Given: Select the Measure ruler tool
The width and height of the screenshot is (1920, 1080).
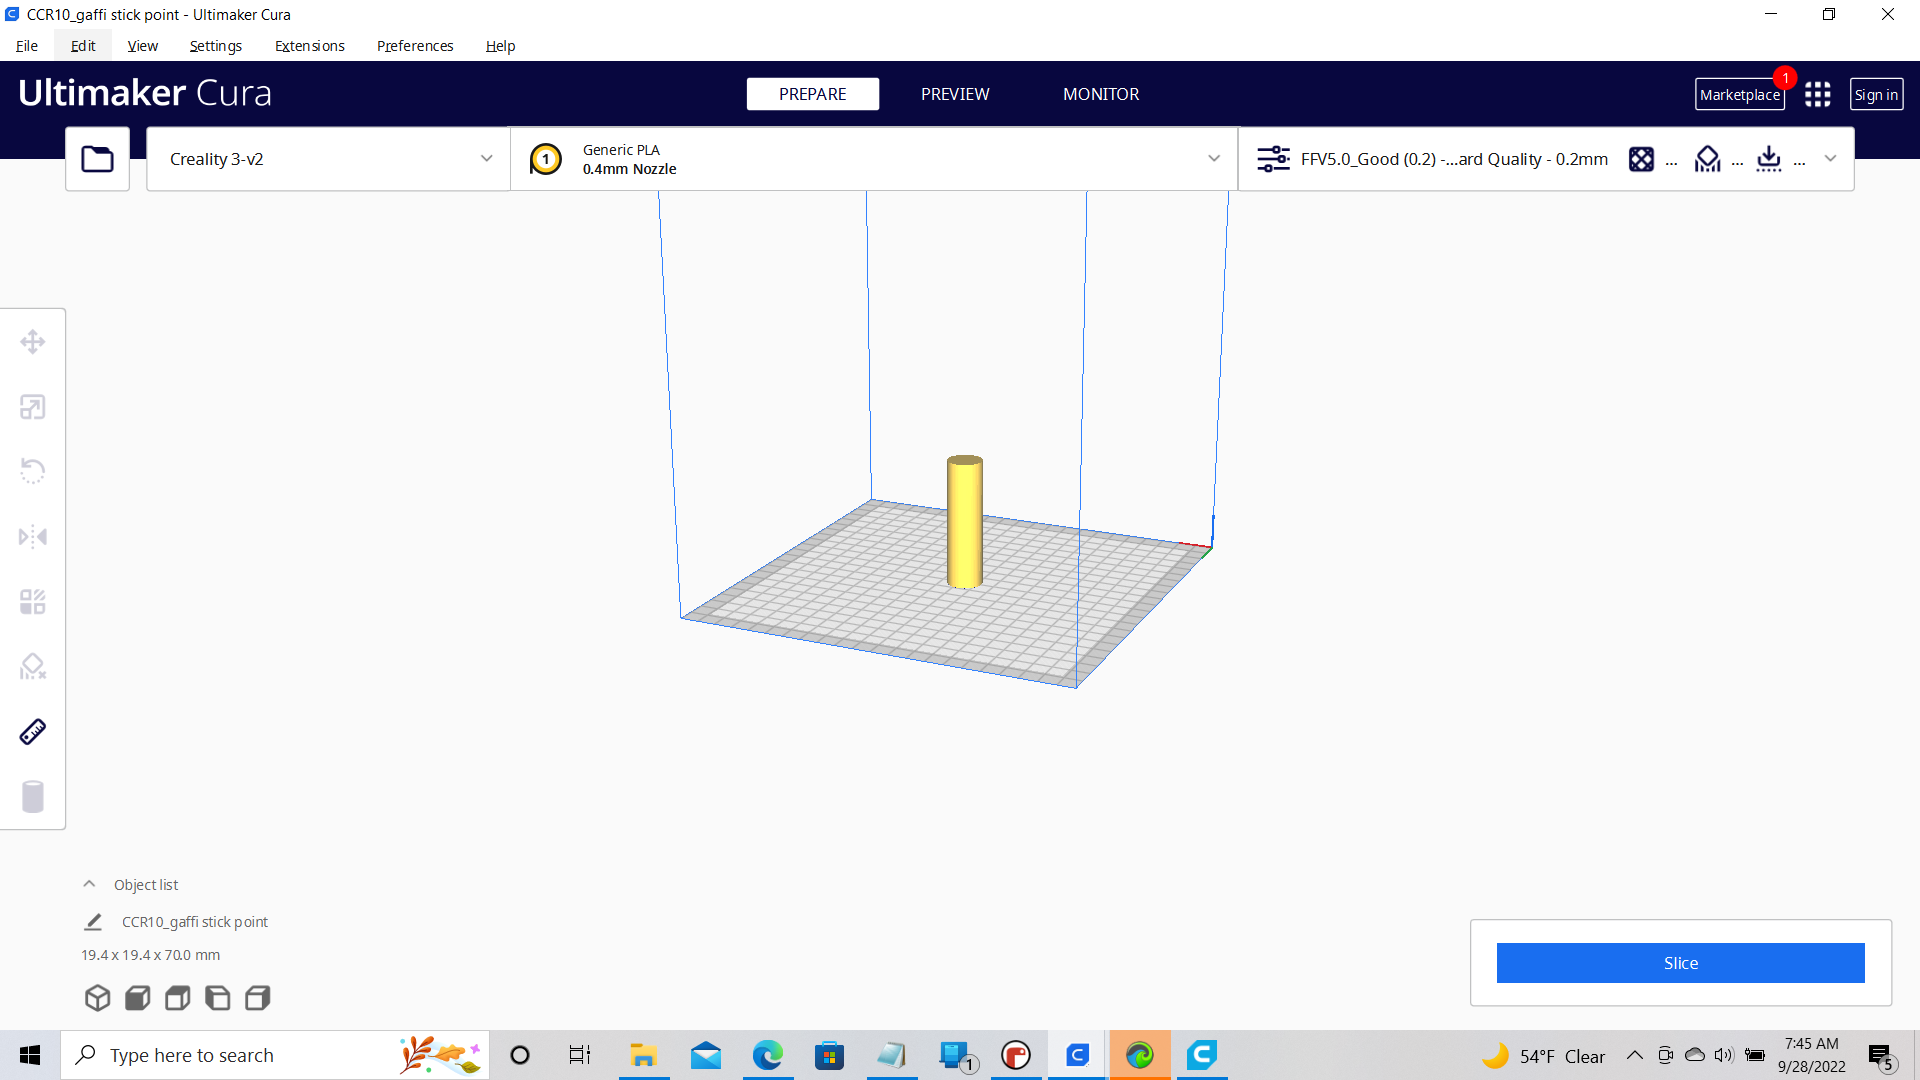Looking at the screenshot, I should click(33, 732).
